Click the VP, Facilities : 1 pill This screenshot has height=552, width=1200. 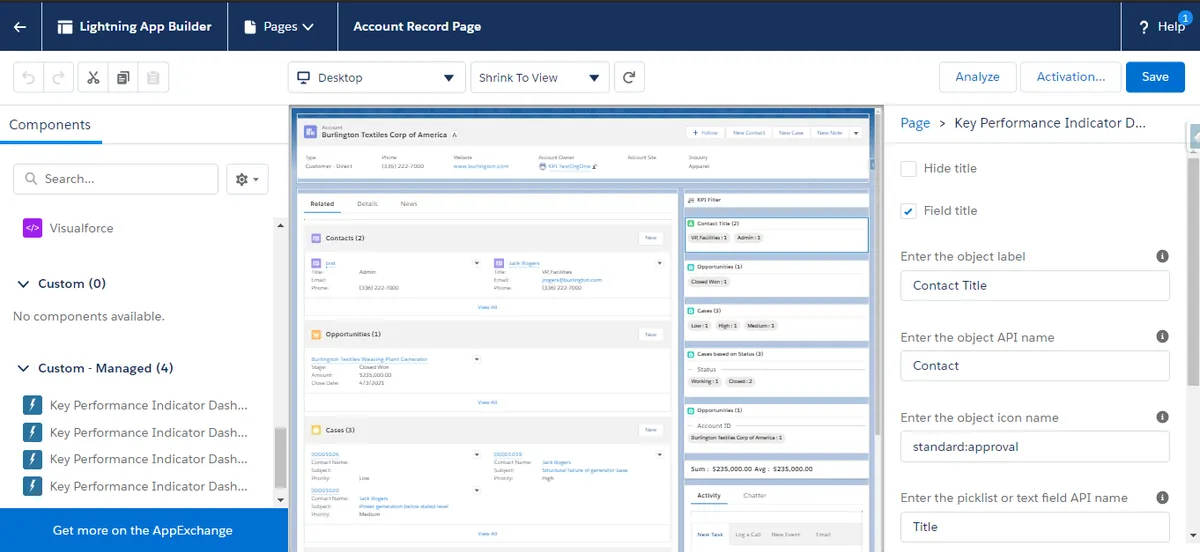[x=711, y=238]
